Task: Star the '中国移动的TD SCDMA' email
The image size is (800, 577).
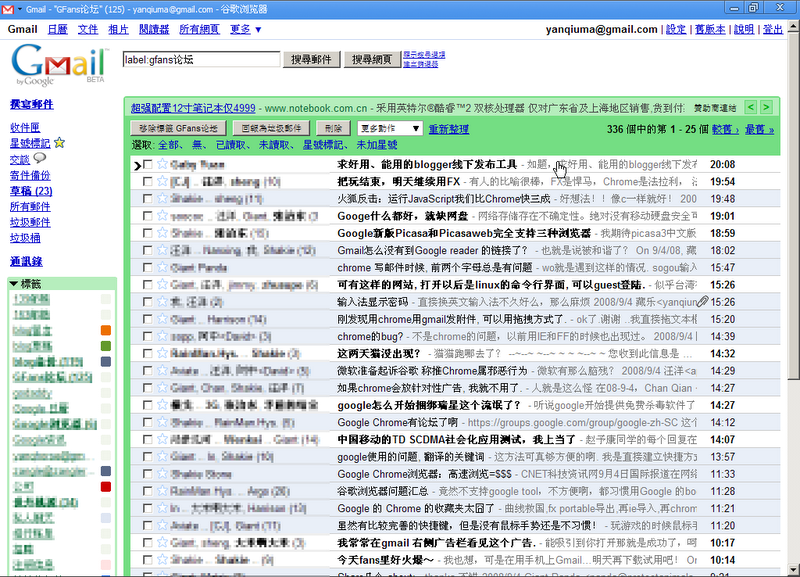Action: 162,440
